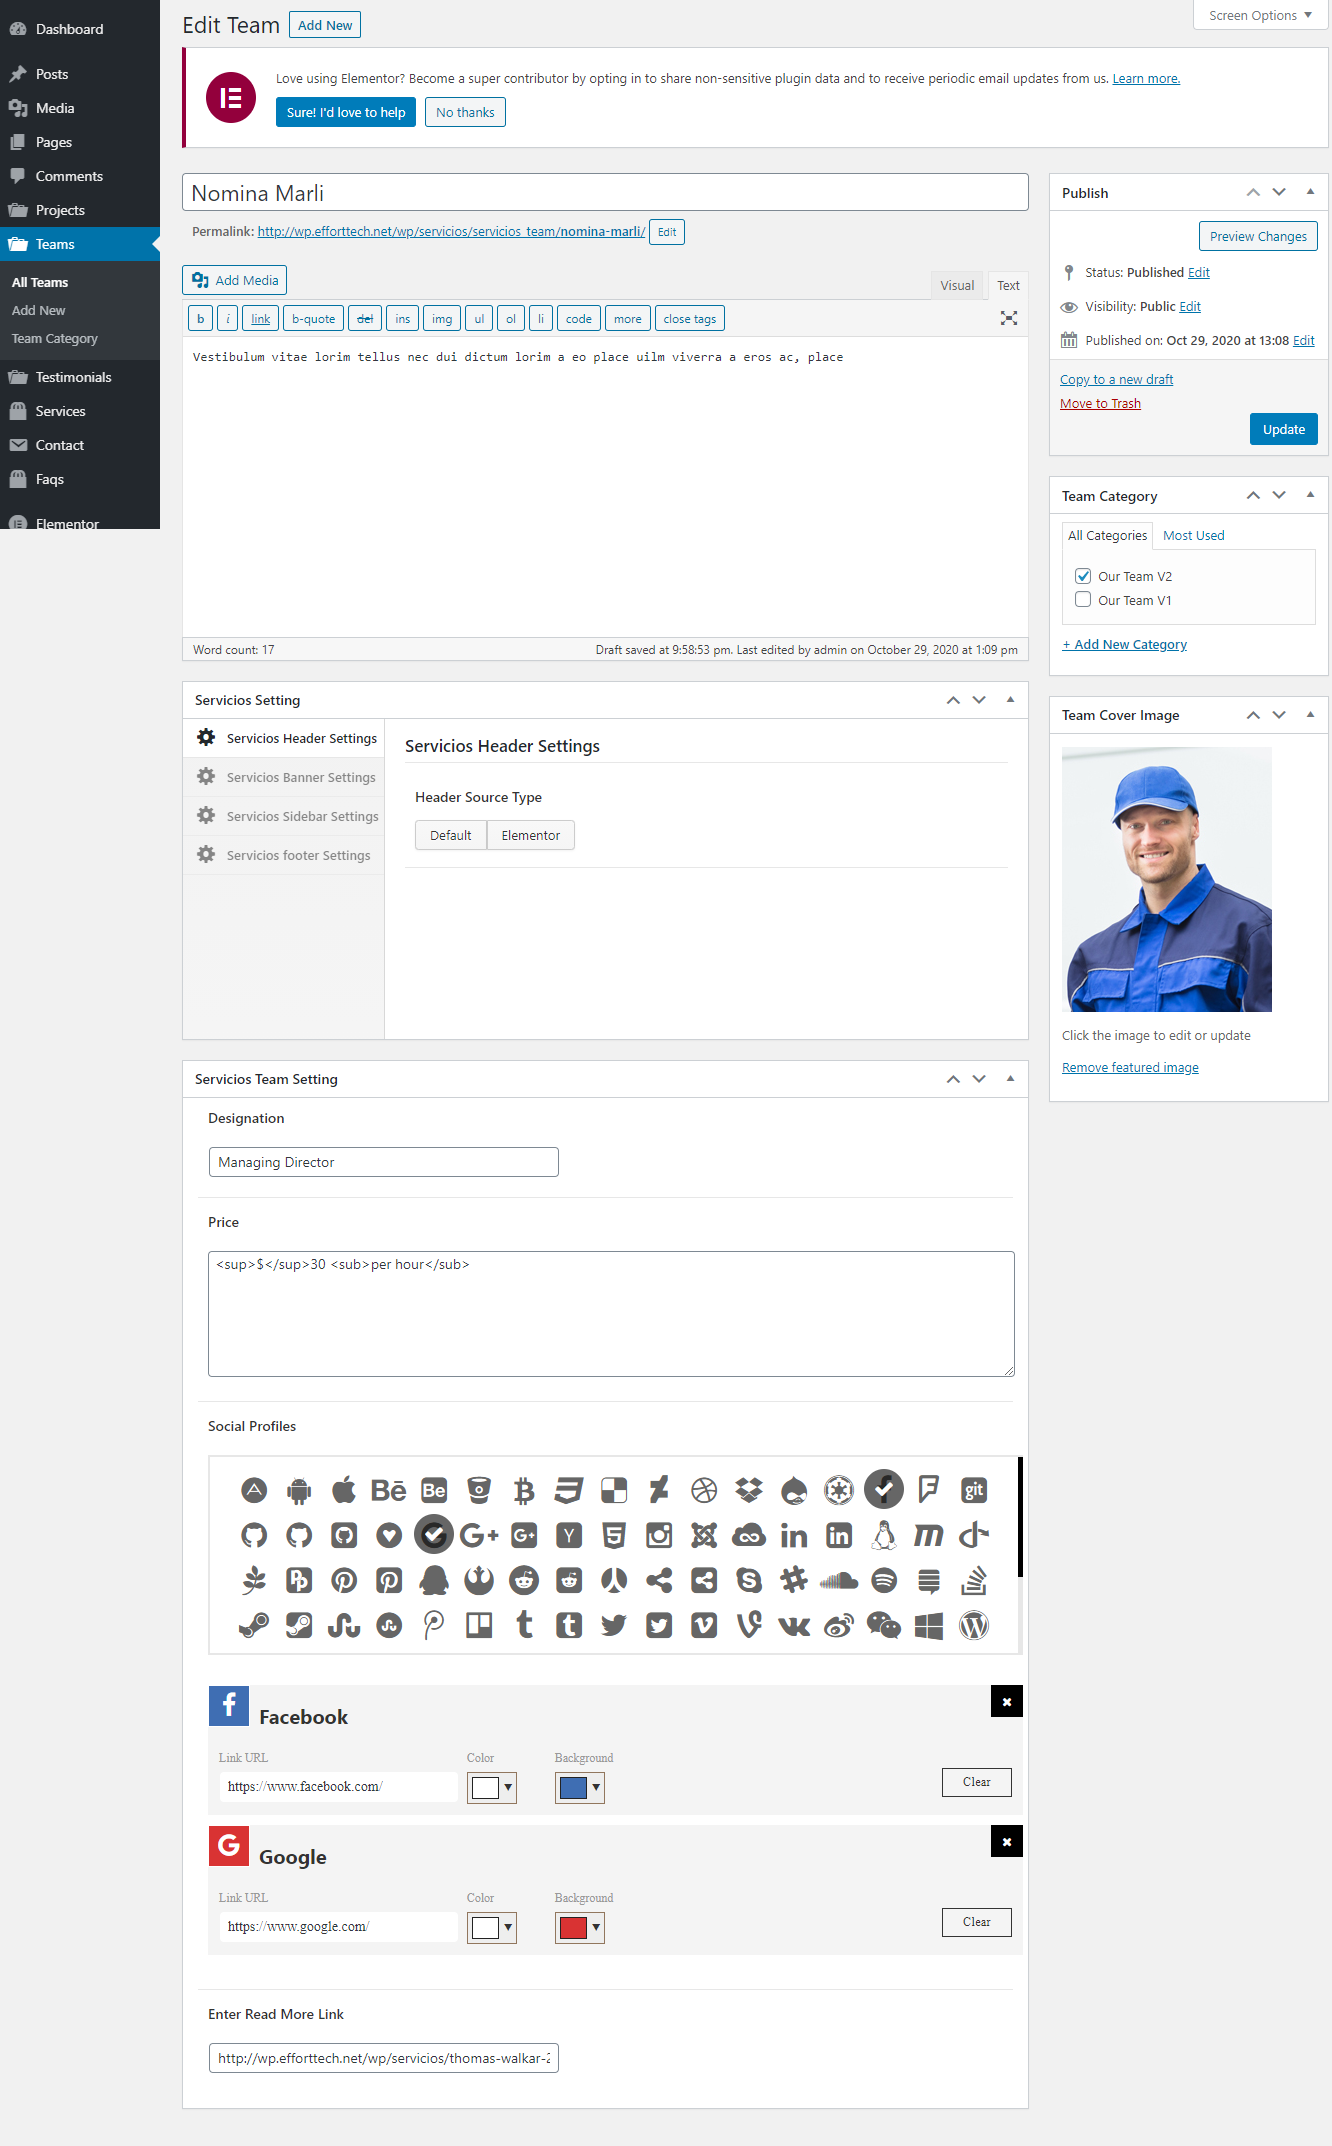This screenshot has width=1332, height=2146.
Task: Check the Our Team V1 category
Action: 1083,600
